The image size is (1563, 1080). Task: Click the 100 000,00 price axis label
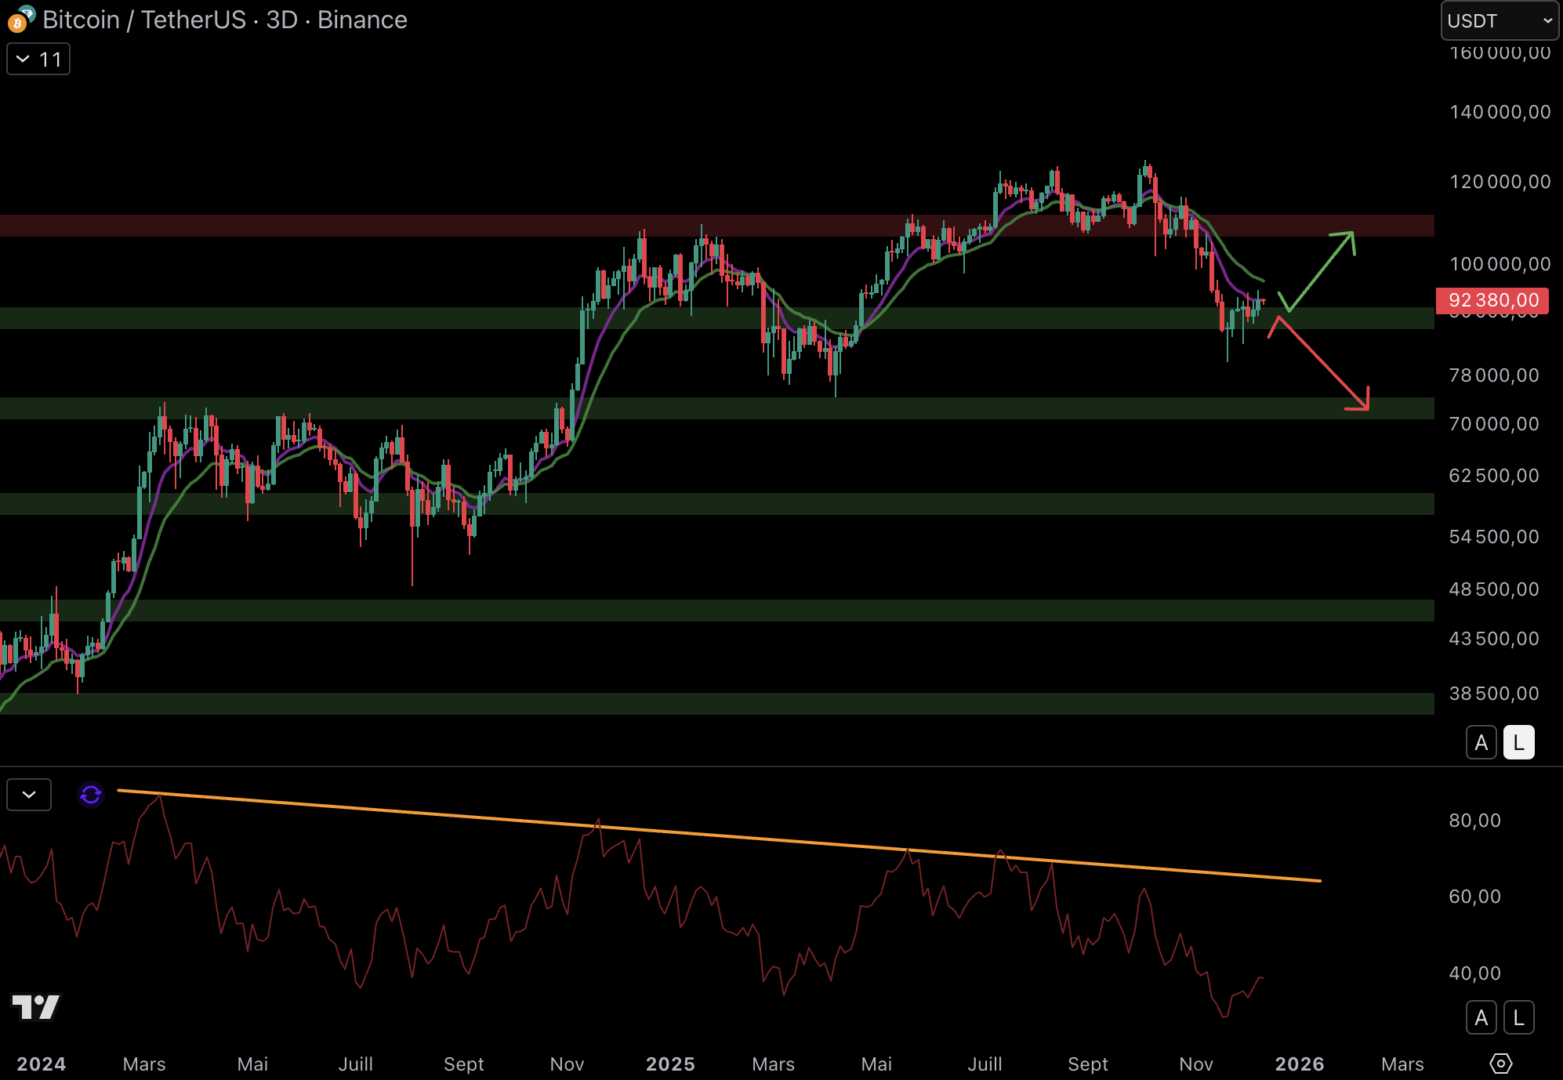click(x=1500, y=264)
